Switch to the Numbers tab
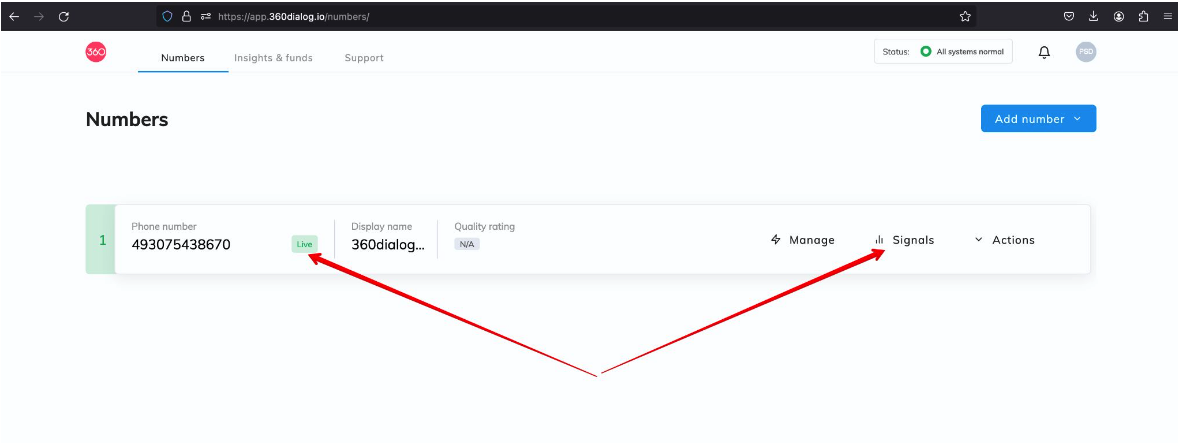1178x443 pixels. coord(183,58)
